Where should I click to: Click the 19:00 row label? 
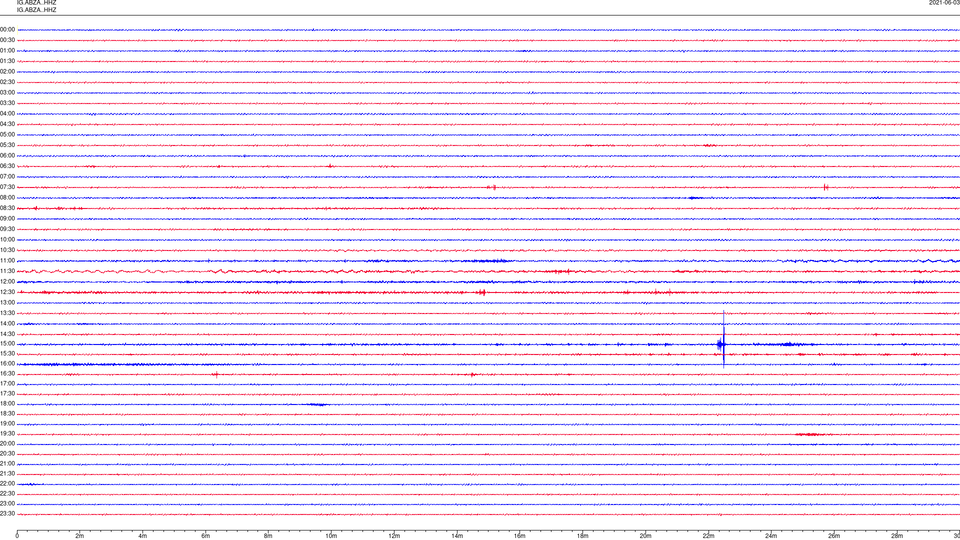click(x=7, y=424)
